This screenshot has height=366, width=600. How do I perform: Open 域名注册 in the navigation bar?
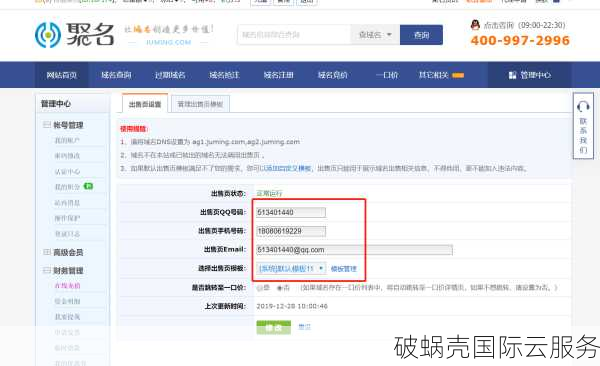tap(279, 75)
